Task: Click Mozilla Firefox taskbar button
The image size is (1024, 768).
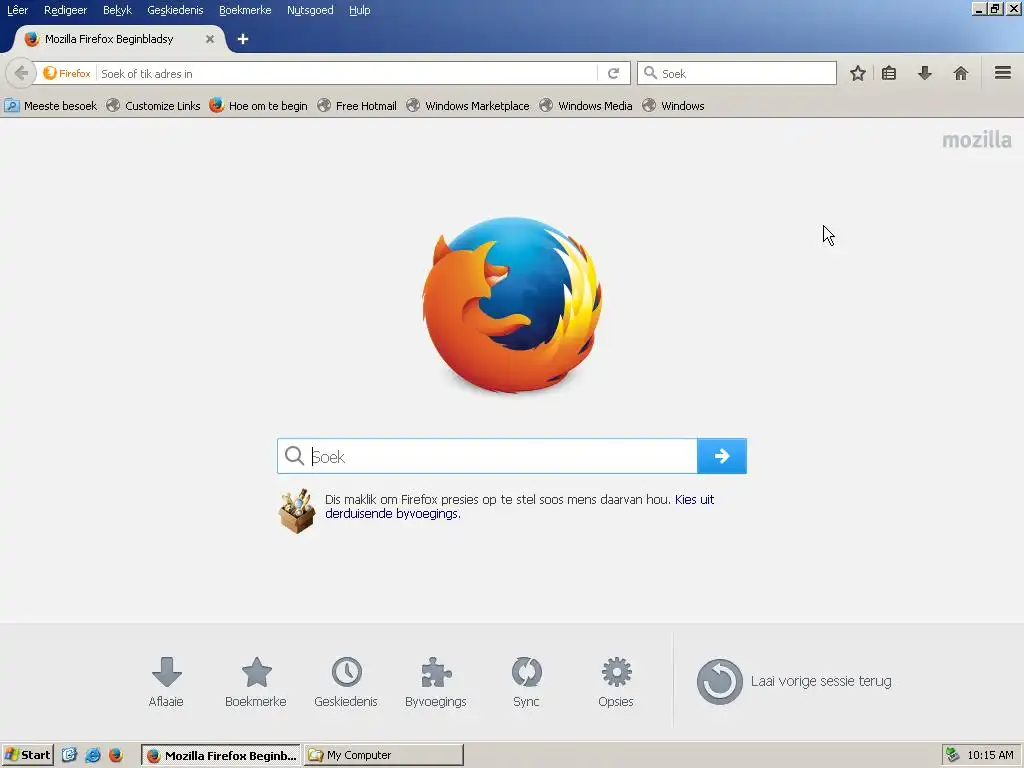Action: 221,755
